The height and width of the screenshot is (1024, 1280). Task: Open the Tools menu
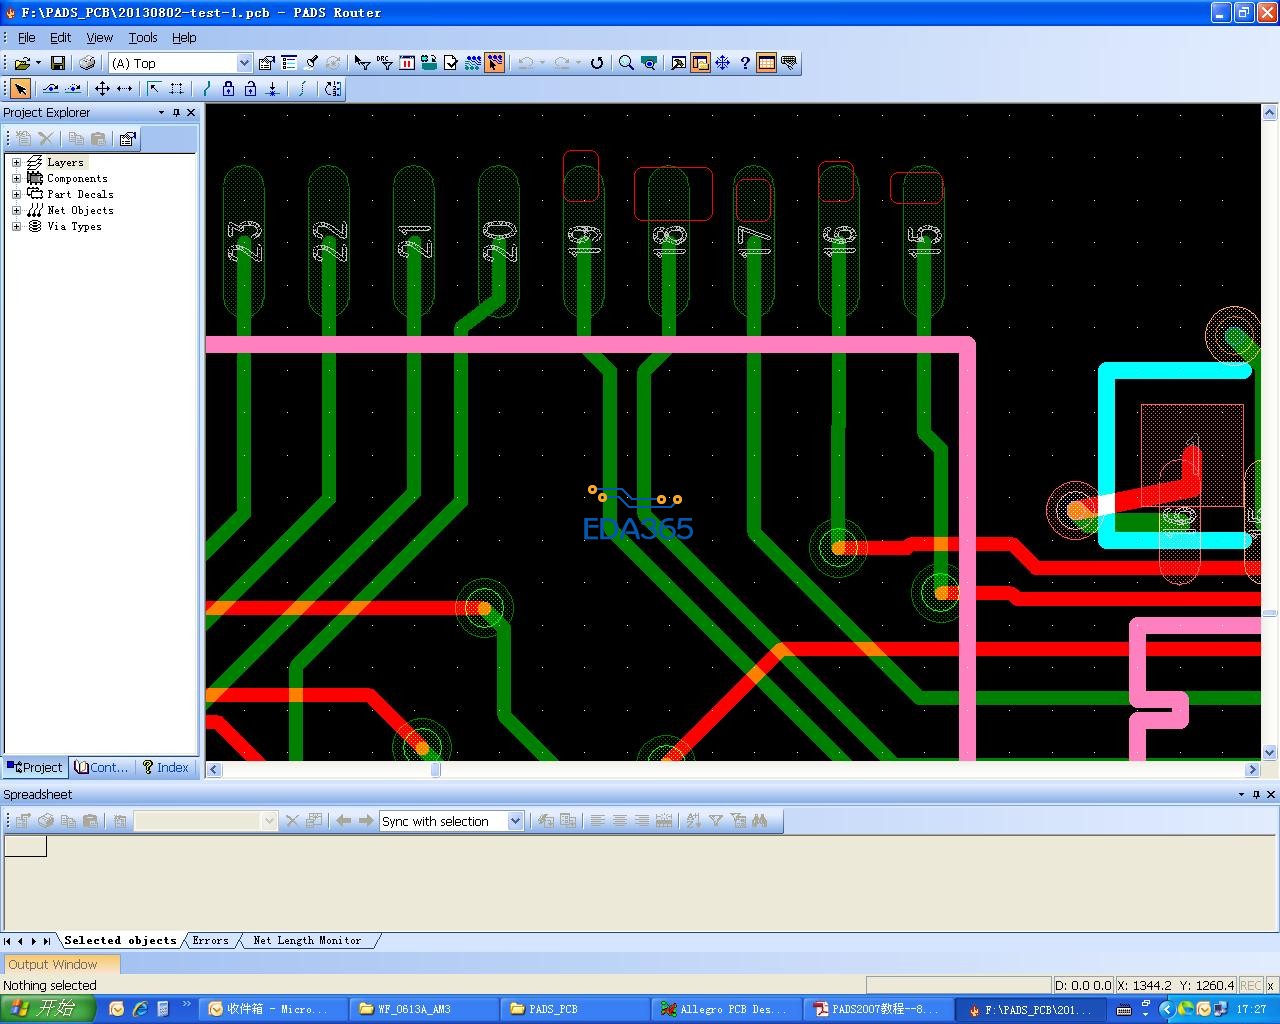click(142, 37)
